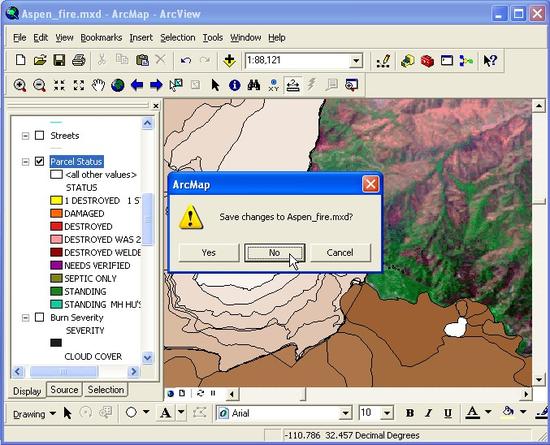Screen dimensions: 550x445
Task: Click the Fixed Zoom Out arrows icon
Action: pos(79,85)
